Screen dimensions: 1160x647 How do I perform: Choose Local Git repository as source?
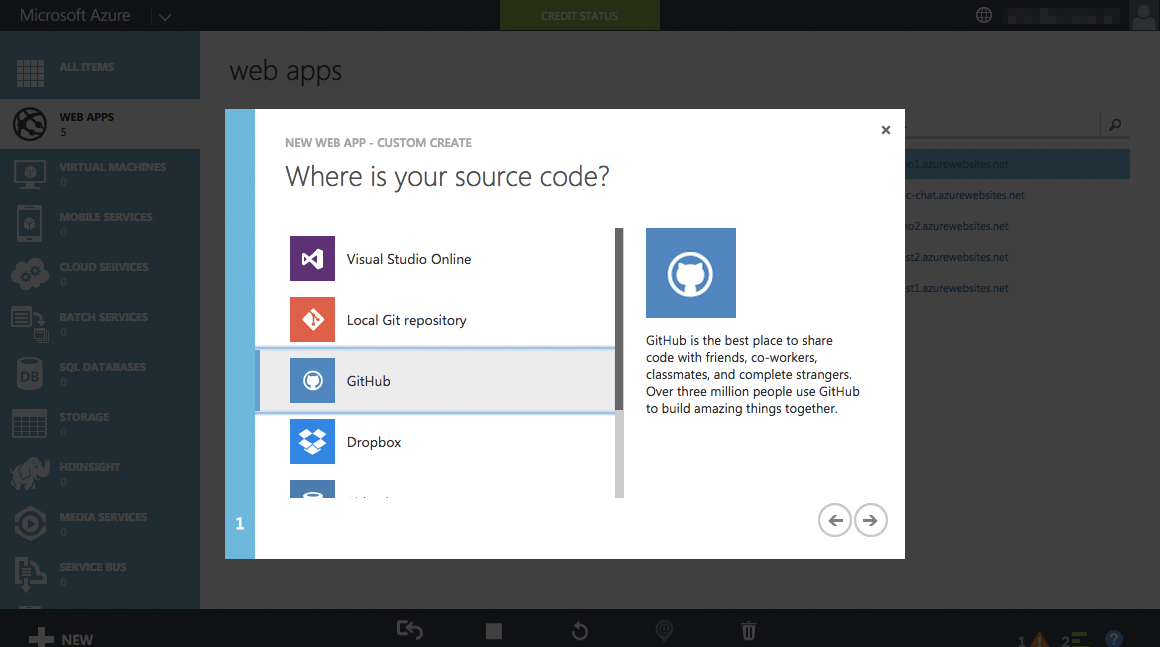[x=435, y=319]
